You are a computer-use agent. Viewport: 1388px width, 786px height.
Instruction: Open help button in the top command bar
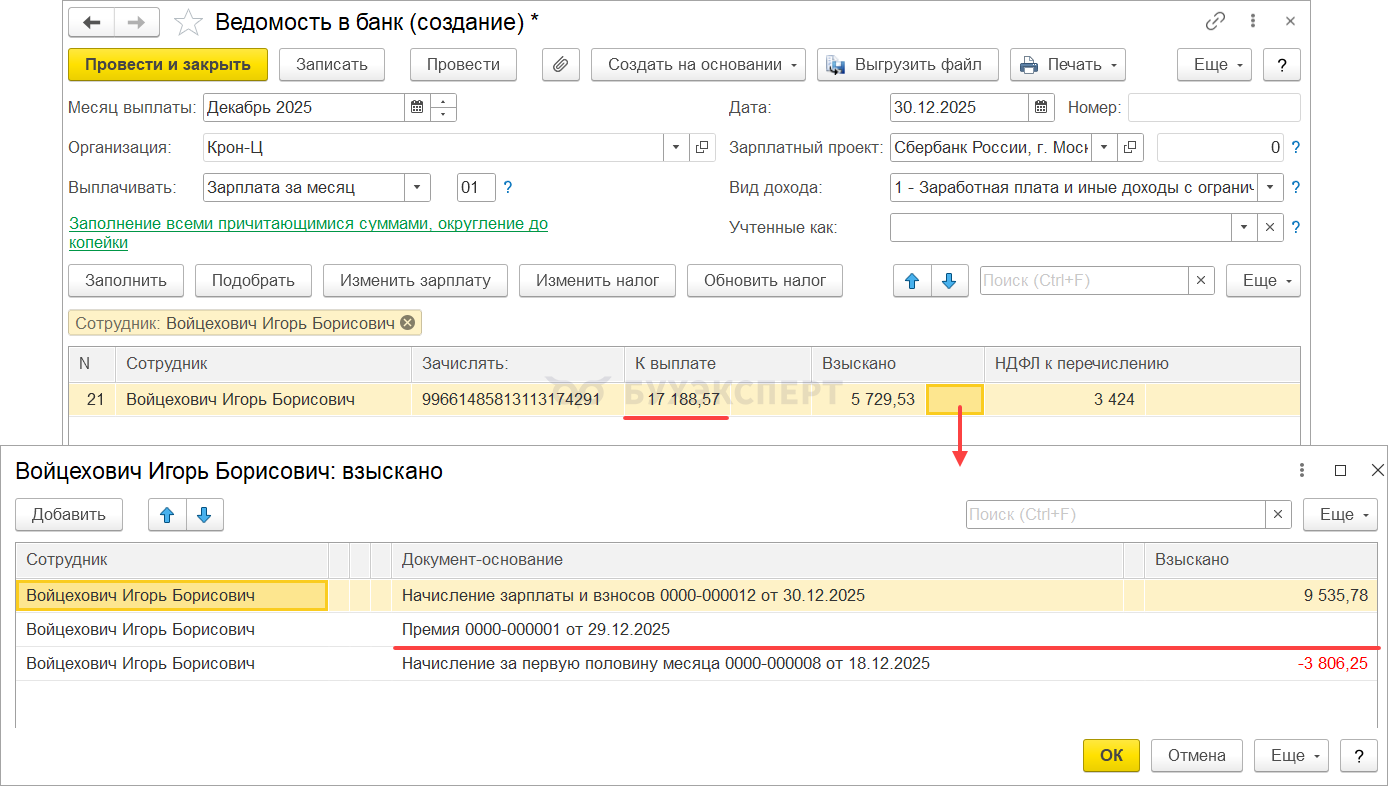pyautogui.click(x=1282, y=64)
